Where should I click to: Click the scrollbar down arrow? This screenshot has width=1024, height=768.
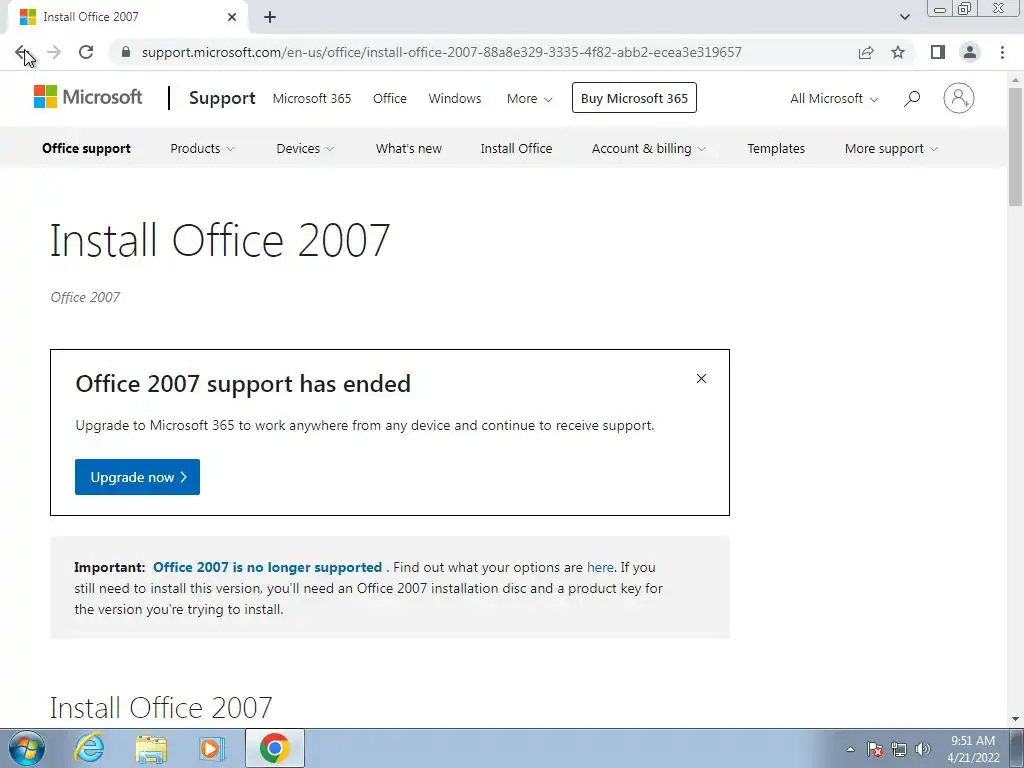1015,719
